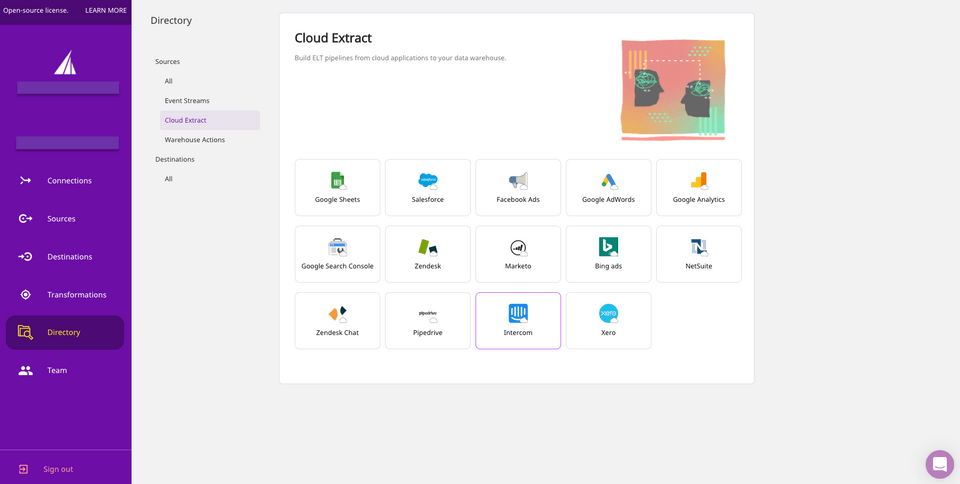This screenshot has height=484, width=960.
Task: Open the Pipedrive source tile
Action: point(428,321)
